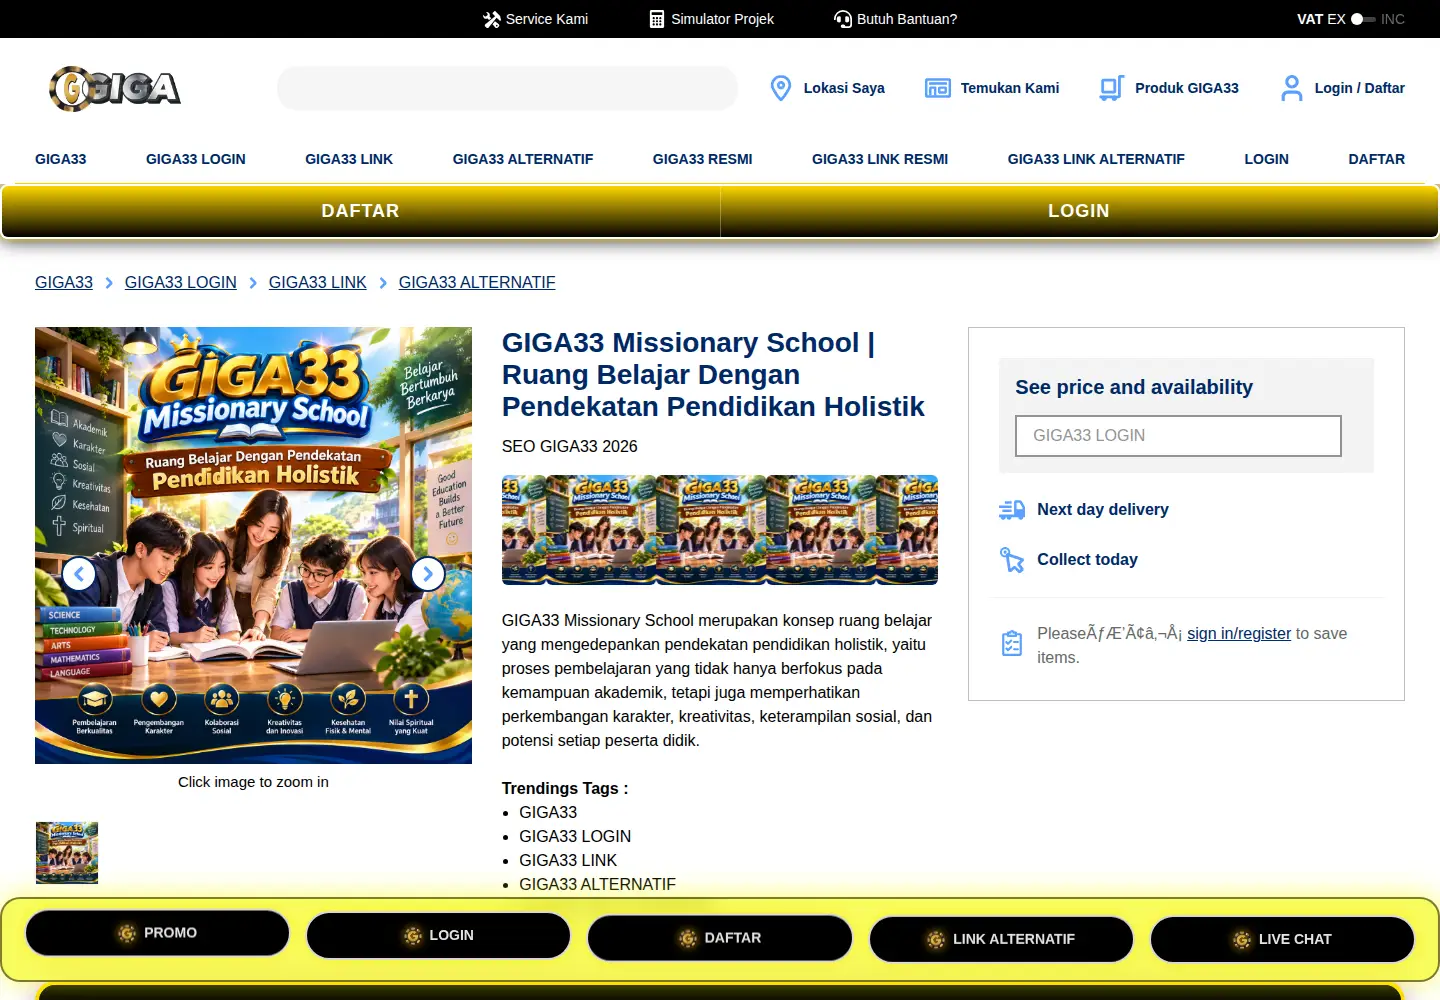Open the GIGA33 ALTERNATIF navigation item
Image resolution: width=1440 pixels, height=1000 pixels.
pos(523,159)
